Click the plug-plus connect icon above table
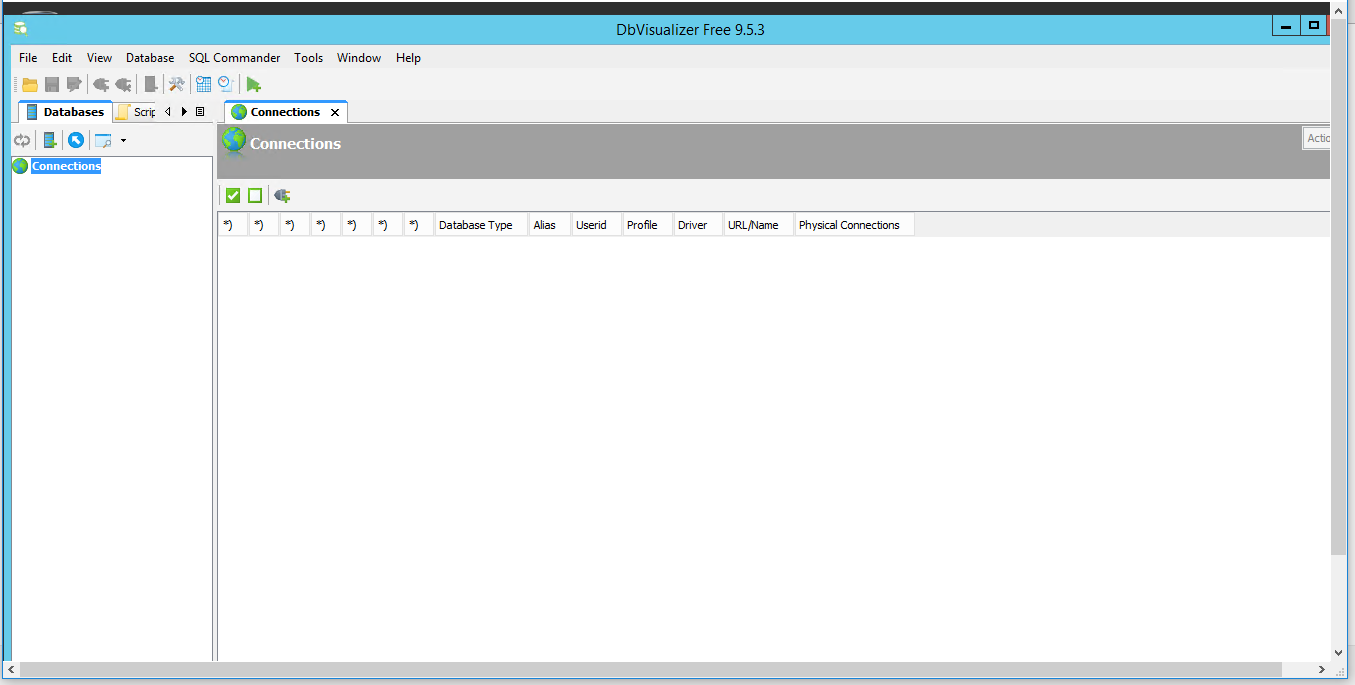Viewport: 1355px width, 685px height. point(283,196)
